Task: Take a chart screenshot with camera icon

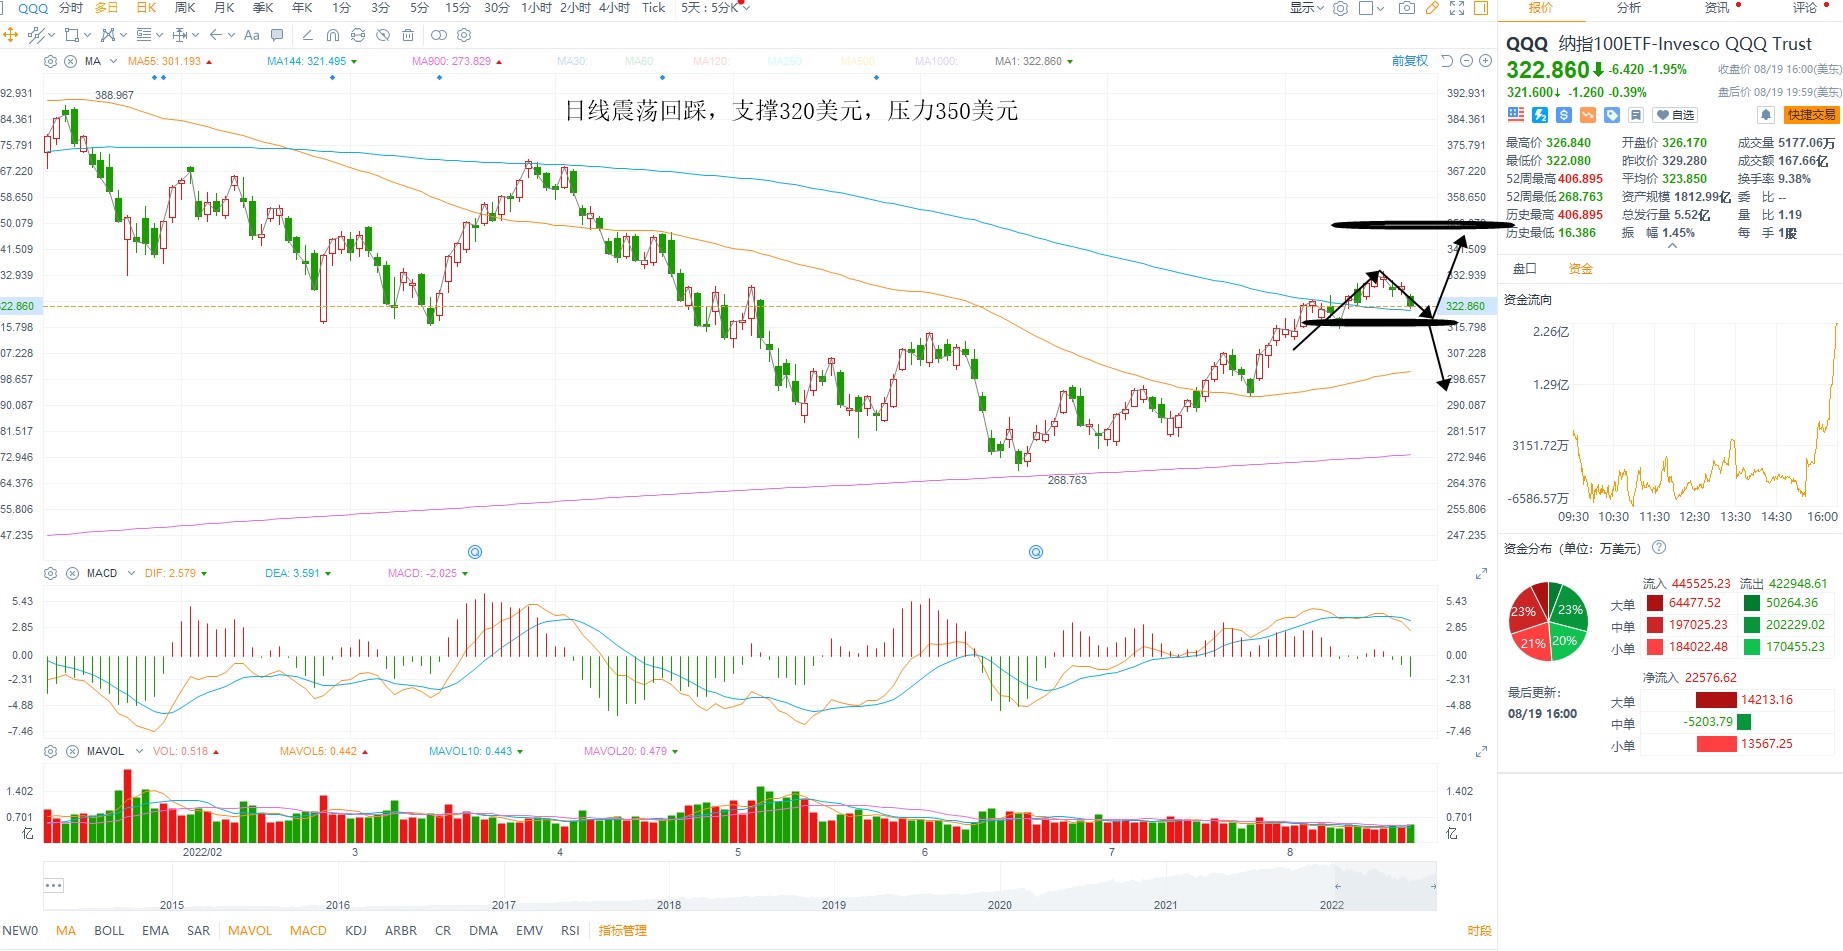Action: (1407, 8)
